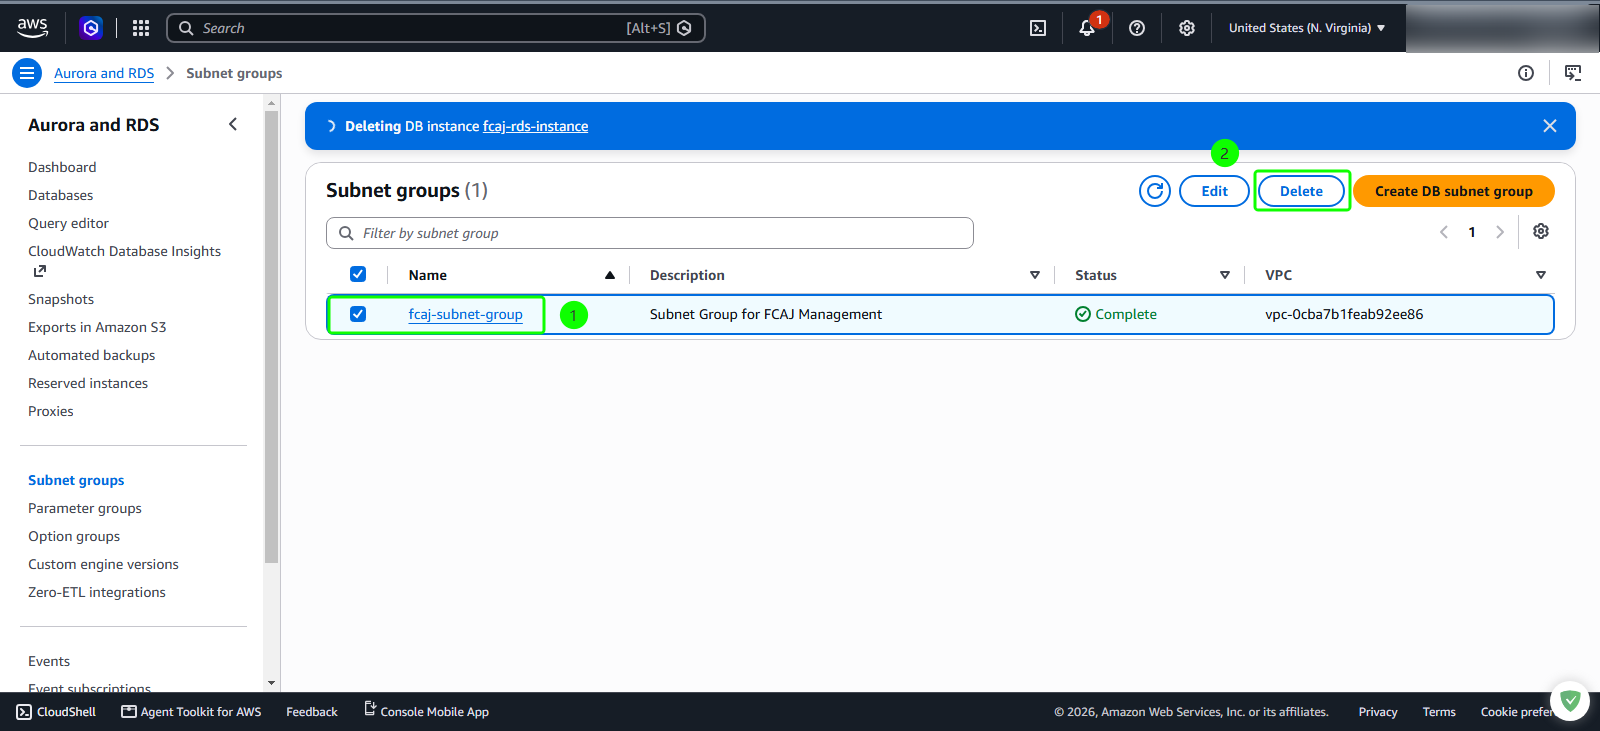Refresh the subnet groups list
This screenshot has height=731, width=1600.
[x=1155, y=191]
